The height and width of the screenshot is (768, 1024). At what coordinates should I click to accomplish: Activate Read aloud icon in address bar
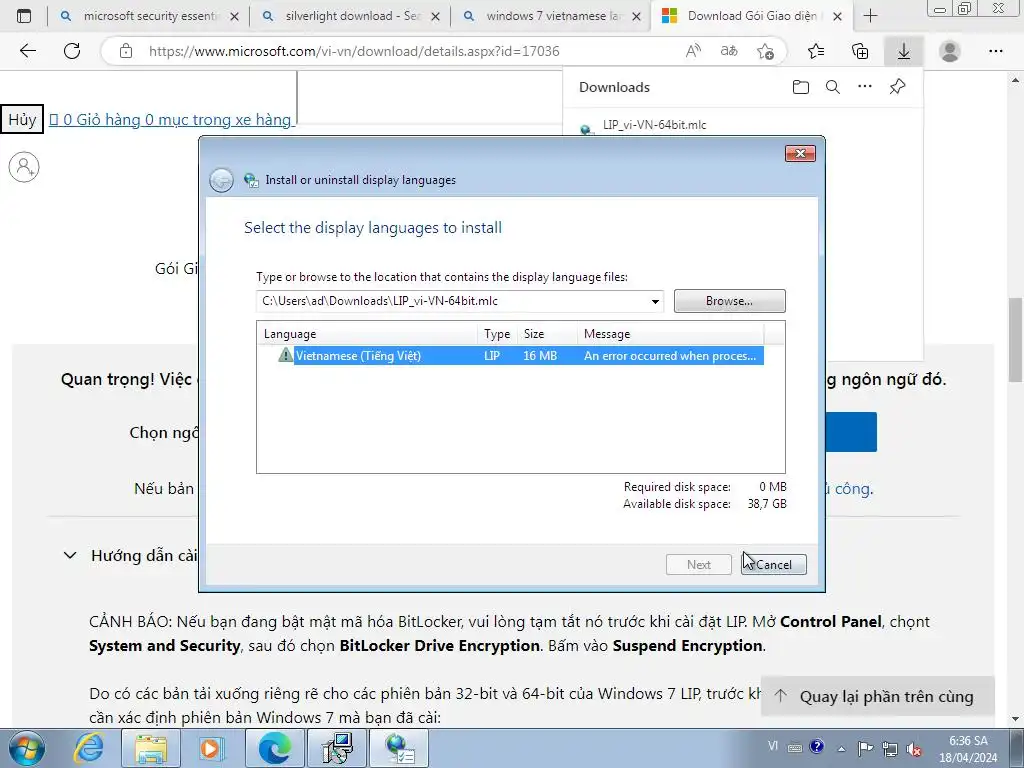pyautogui.click(x=693, y=51)
